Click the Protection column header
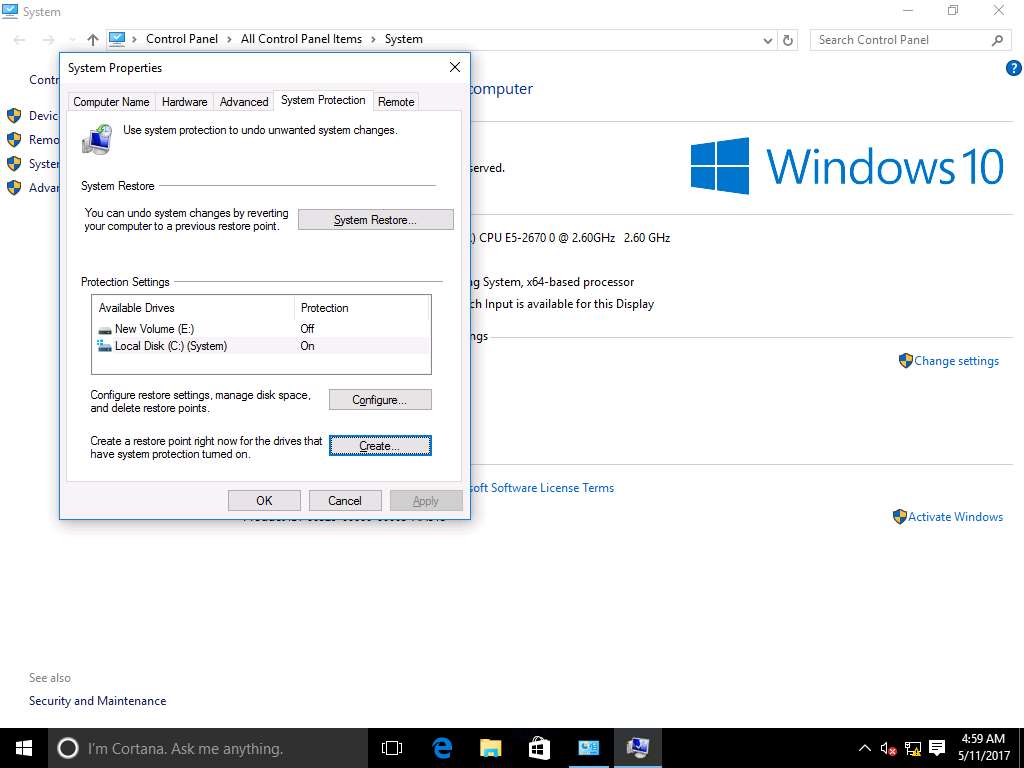1024x768 pixels. tap(362, 308)
